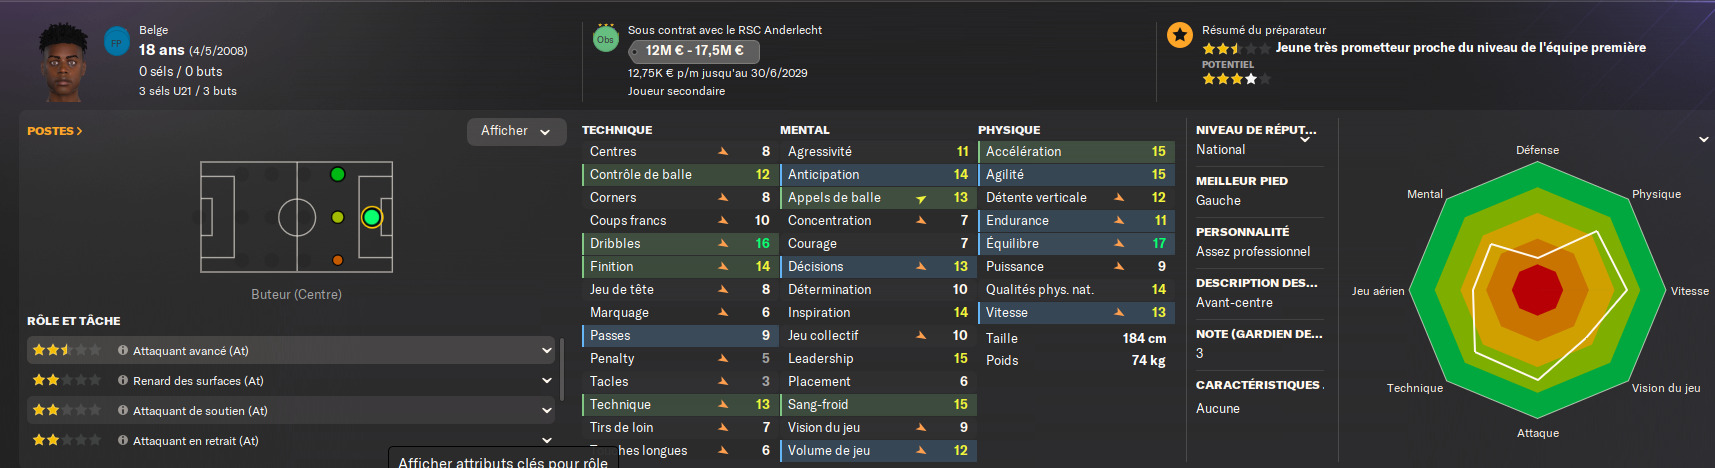
Task: Select the highlighted striker position dot on pitch
Action: pos(371,217)
